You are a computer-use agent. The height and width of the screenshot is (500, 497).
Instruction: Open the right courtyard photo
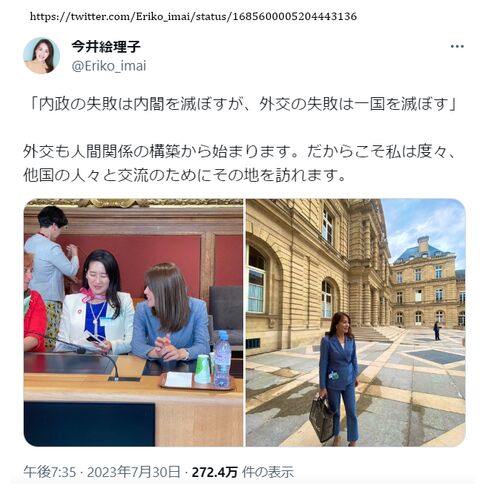(356, 322)
